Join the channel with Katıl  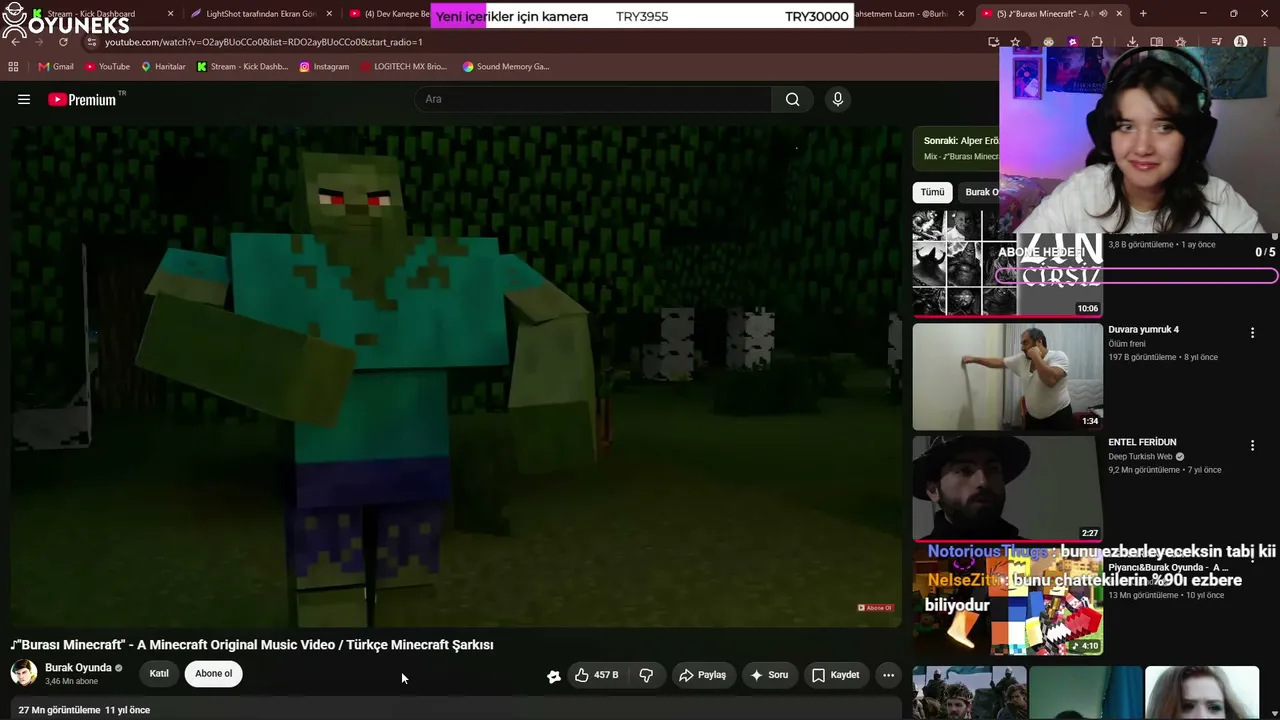tap(159, 674)
